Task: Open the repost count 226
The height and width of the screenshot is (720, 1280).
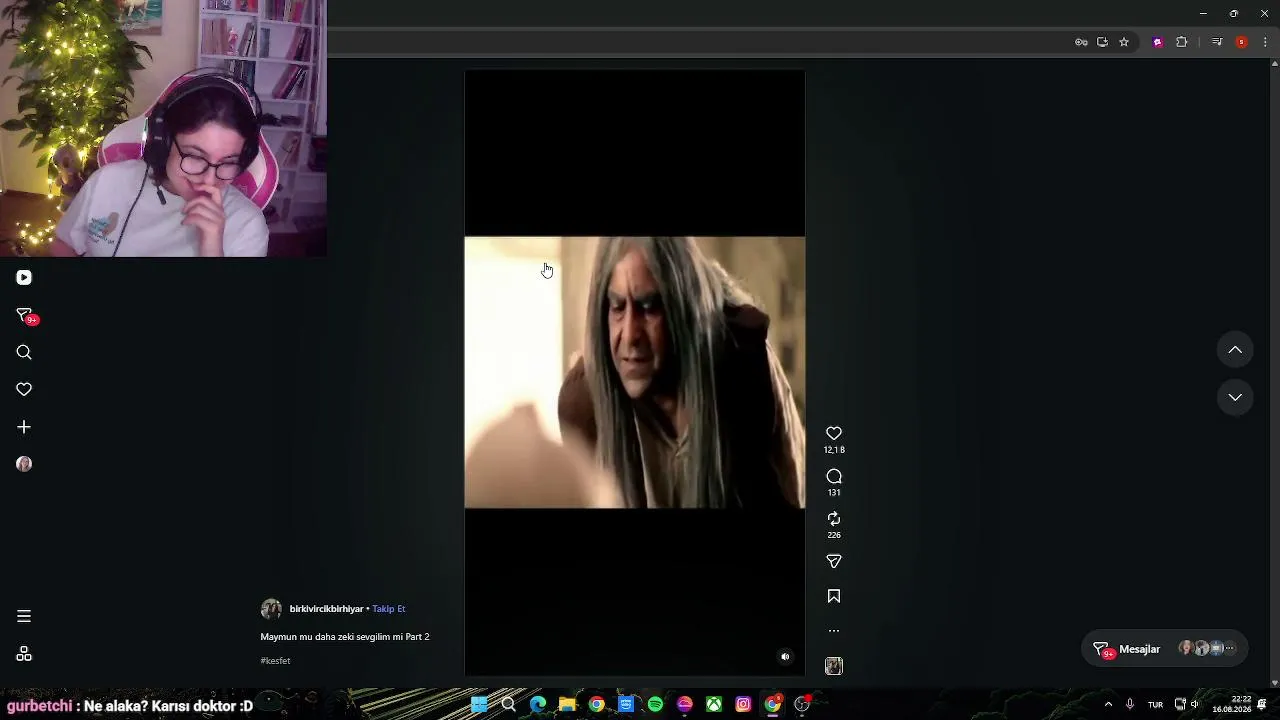Action: coord(834,535)
